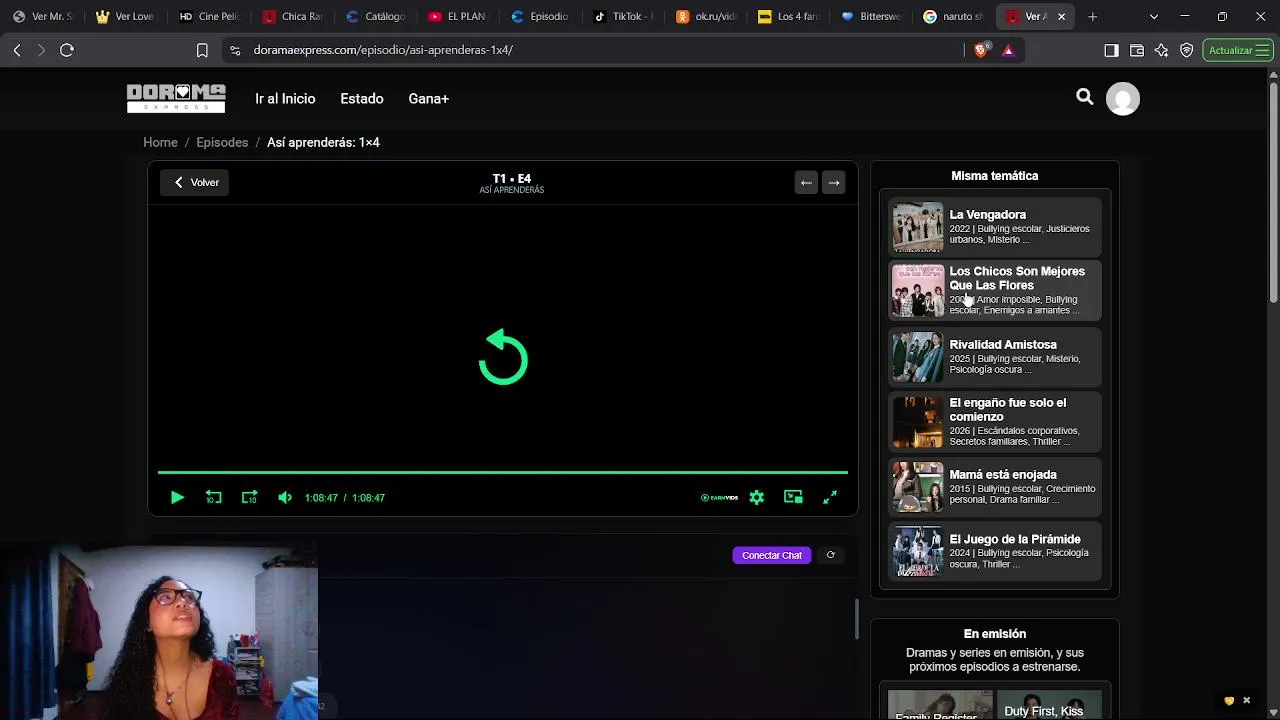Switch to the Ver Love browser tab
This screenshot has width=1280, height=720.
coord(126,16)
